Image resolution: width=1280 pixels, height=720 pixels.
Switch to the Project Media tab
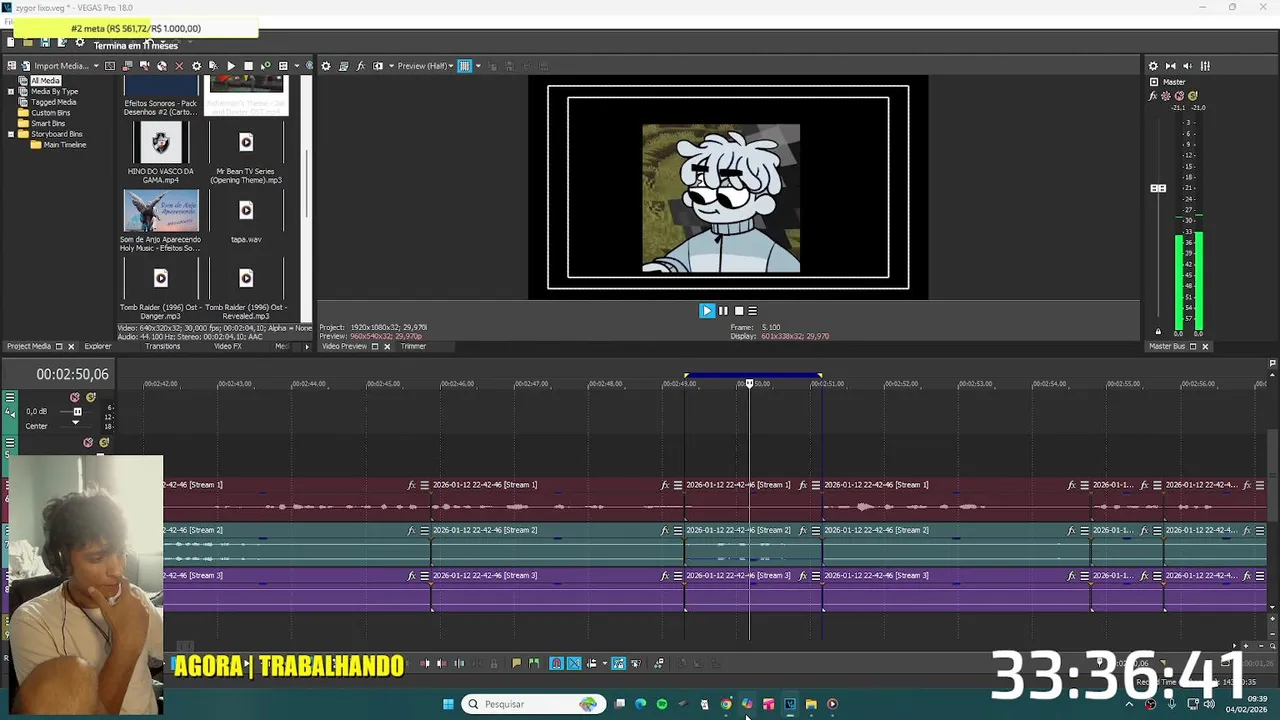(x=28, y=347)
